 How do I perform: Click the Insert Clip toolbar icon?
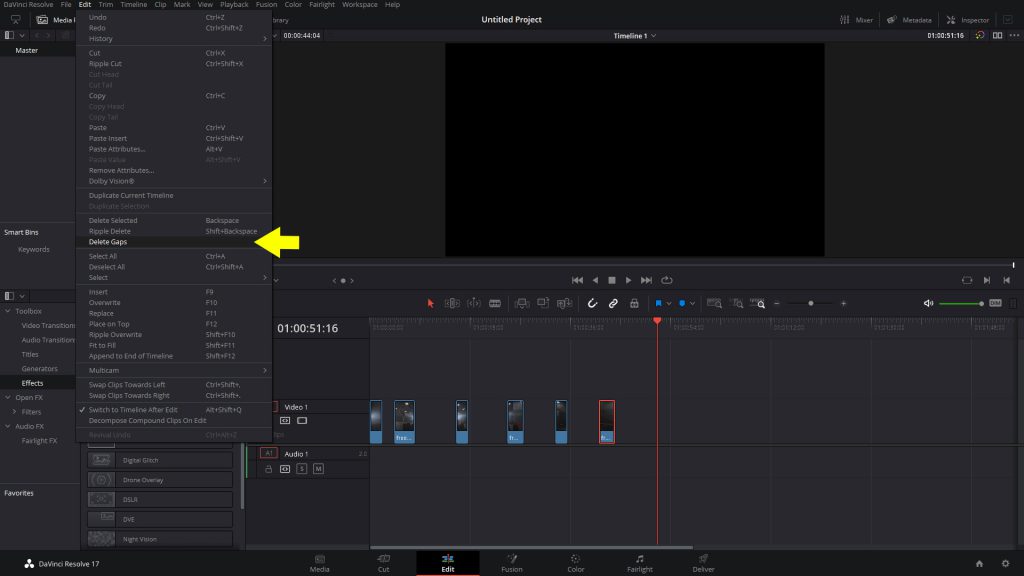coord(522,304)
